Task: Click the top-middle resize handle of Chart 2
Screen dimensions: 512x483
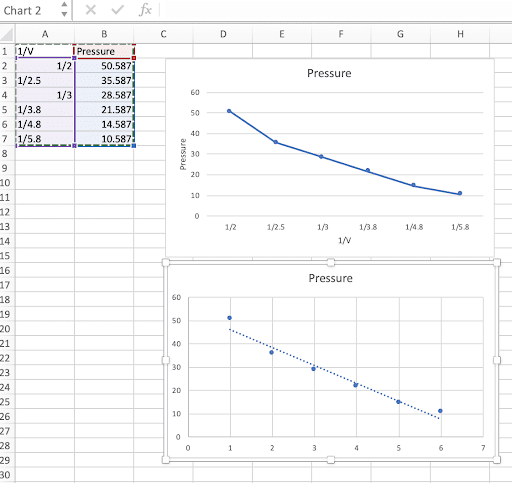Action: (x=331, y=263)
